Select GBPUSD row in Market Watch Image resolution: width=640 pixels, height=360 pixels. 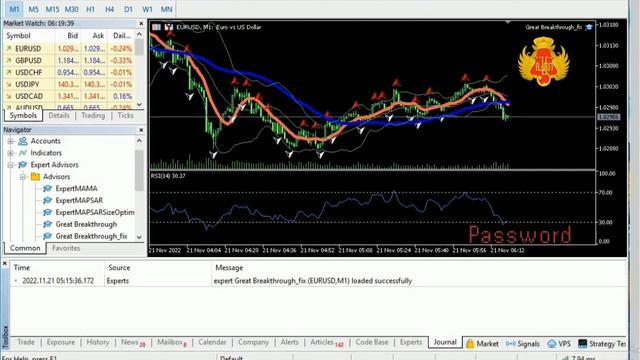tap(68, 60)
